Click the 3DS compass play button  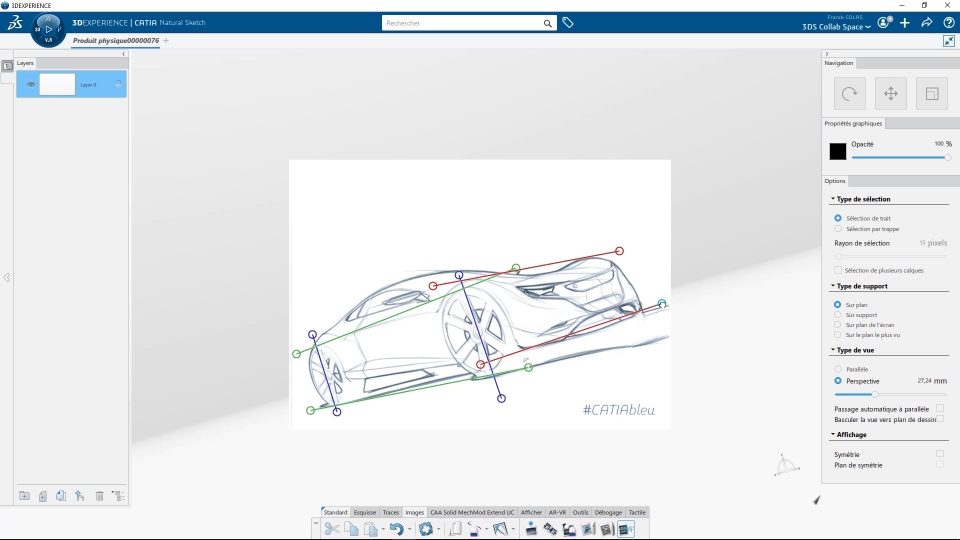point(49,29)
